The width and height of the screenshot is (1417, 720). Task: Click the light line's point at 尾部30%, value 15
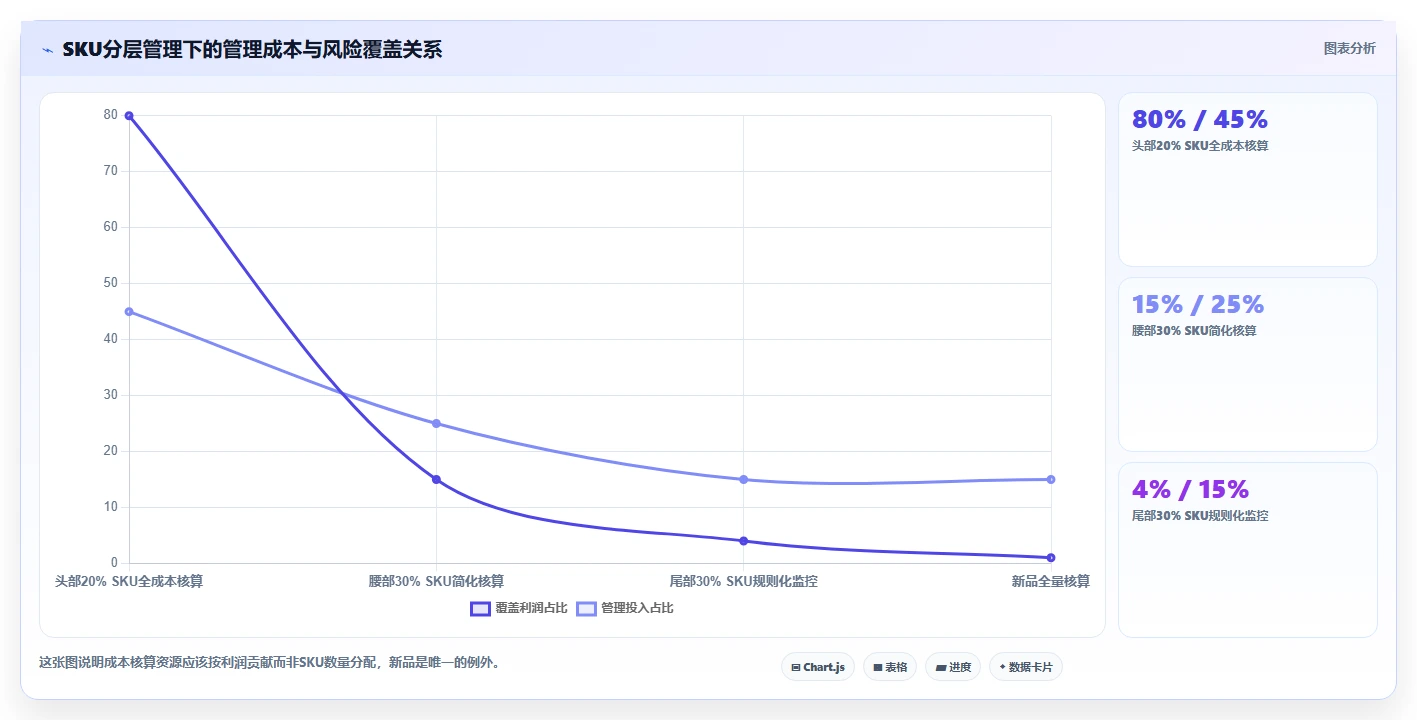point(743,480)
